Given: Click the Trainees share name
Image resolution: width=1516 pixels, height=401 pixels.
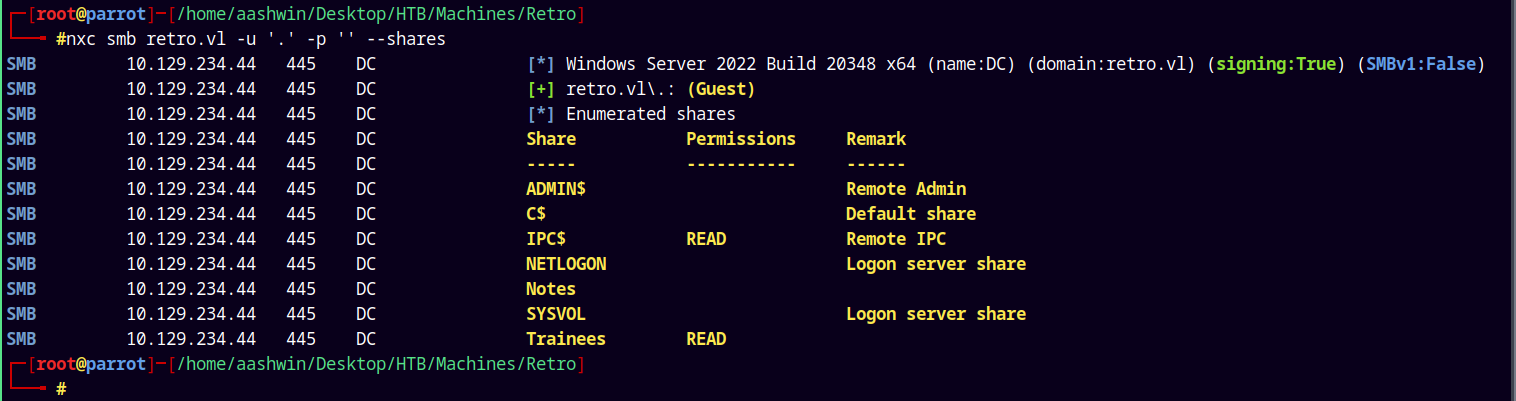Looking at the screenshot, I should coord(566,339).
